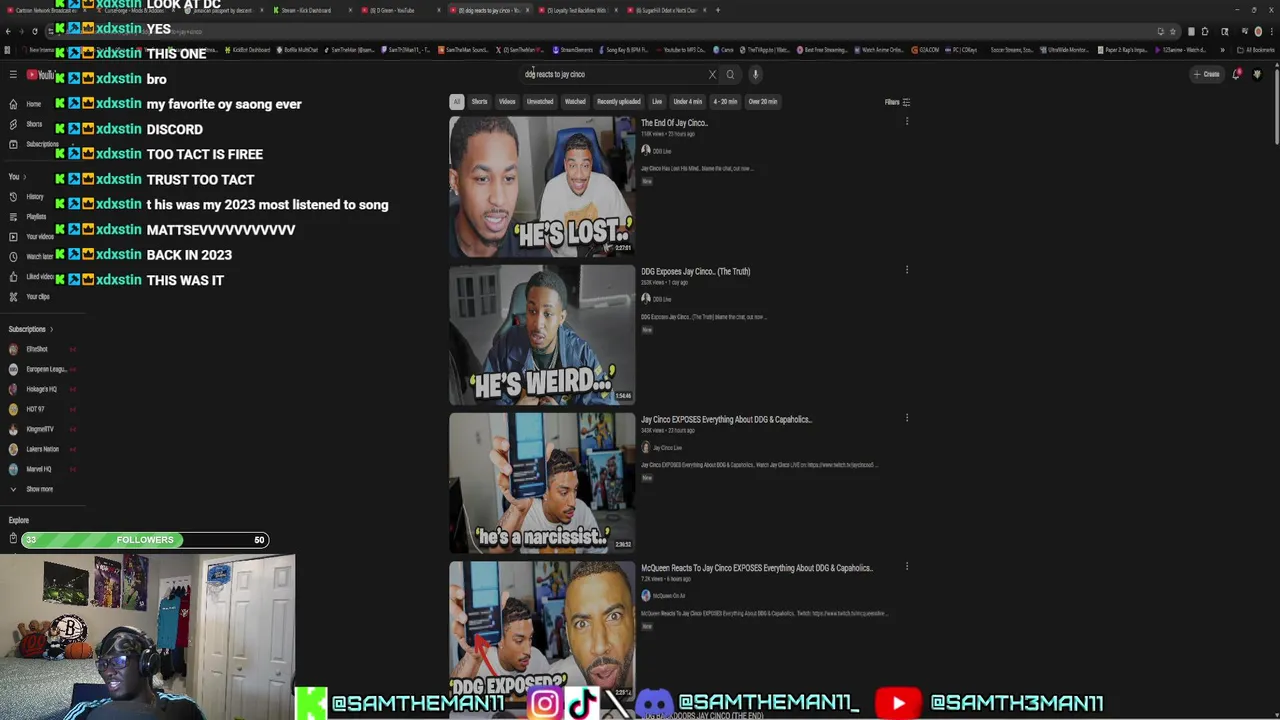The image size is (1280, 720).
Task: Go back in the browser
Action: click(9, 31)
